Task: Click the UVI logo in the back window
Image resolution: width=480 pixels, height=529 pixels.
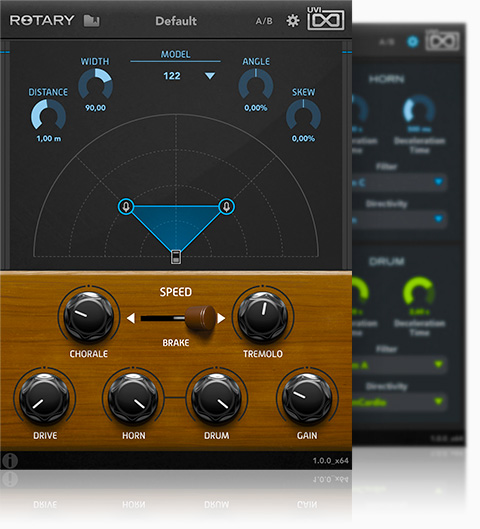Action: (442, 40)
